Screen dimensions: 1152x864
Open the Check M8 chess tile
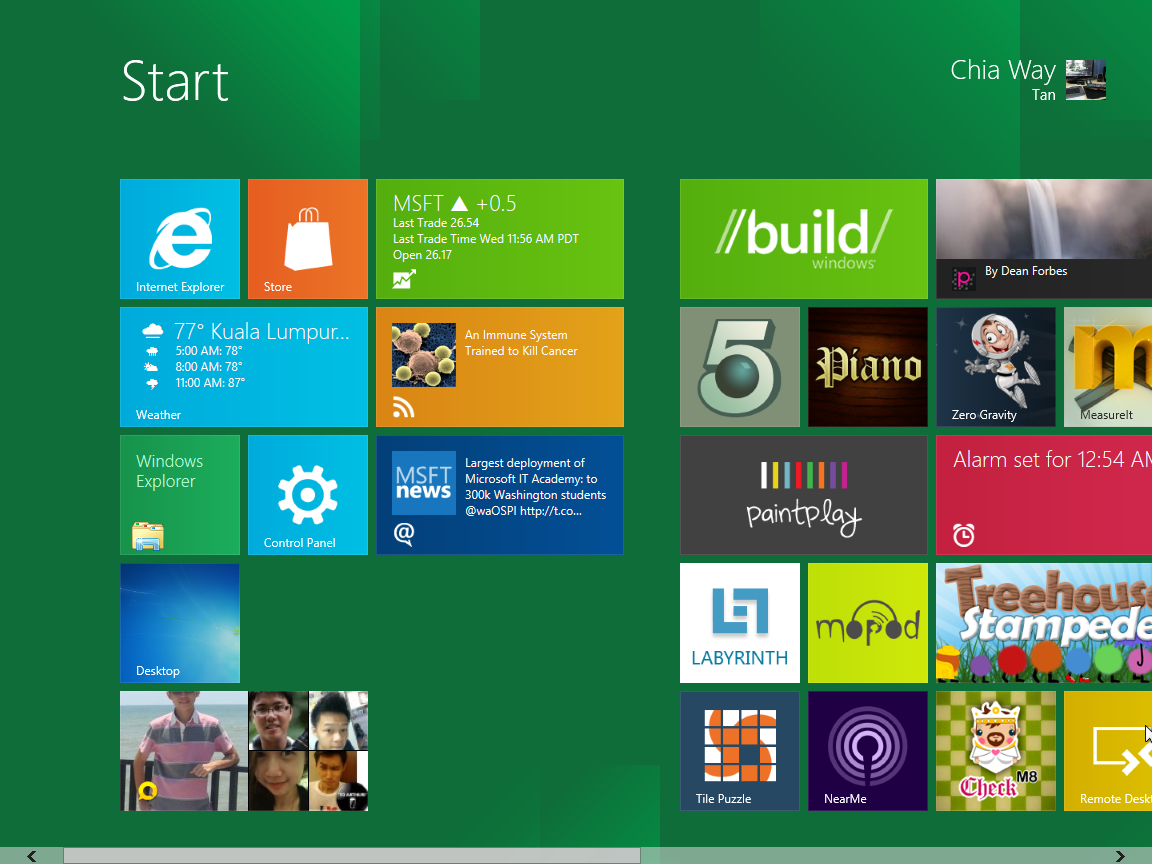click(x=996, y=751)
